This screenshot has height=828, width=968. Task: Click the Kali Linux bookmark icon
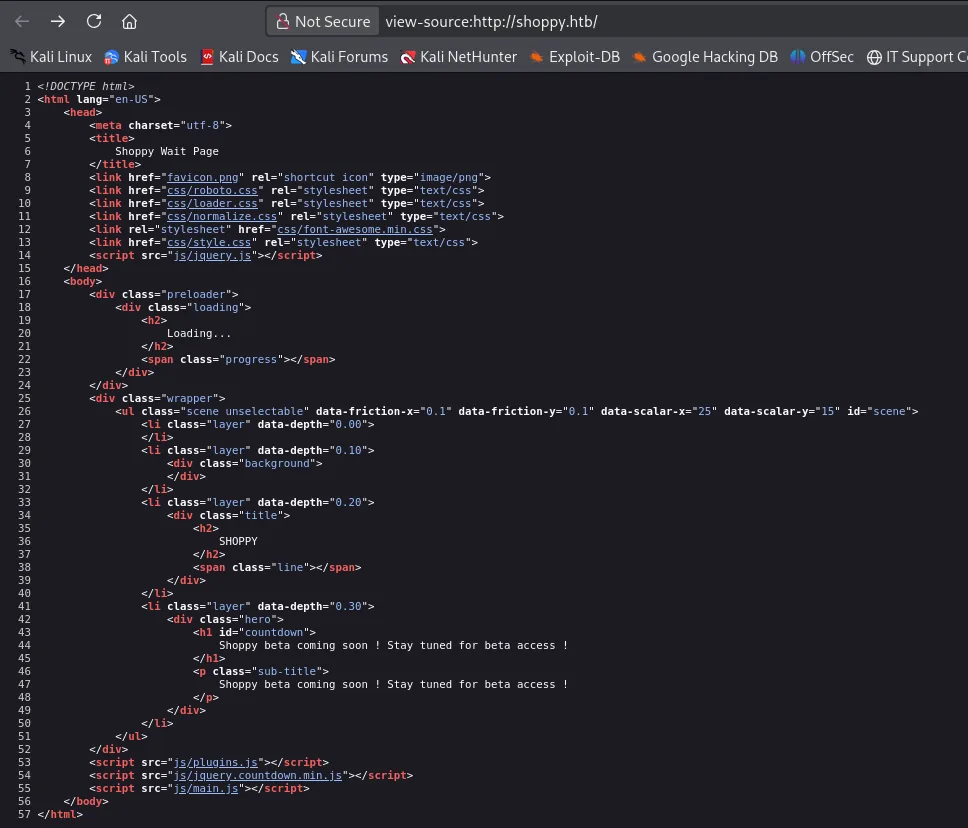(18, 57)
